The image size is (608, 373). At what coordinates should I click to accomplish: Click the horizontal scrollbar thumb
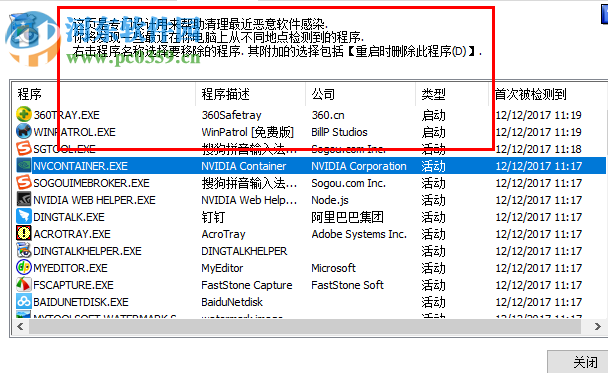point(305,327)
